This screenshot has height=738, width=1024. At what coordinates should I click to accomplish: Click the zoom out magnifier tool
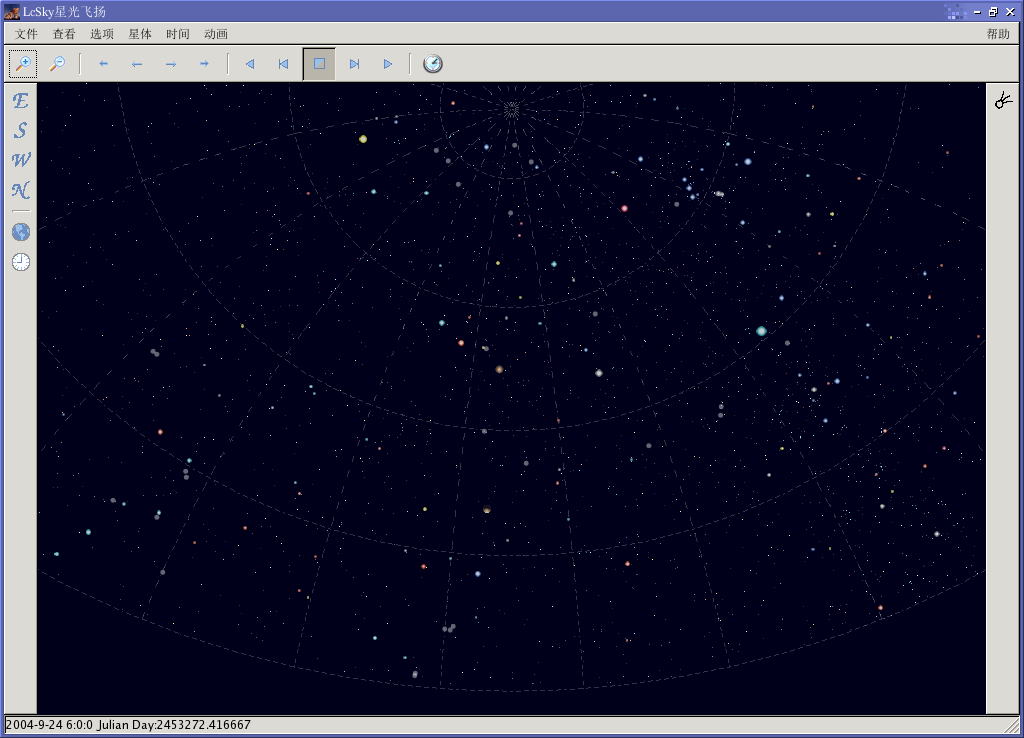pyautogui.click(x=57, y=63)
